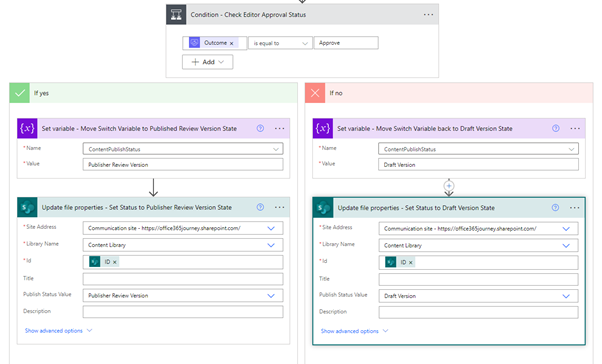
Task: Expand Site Address dropdown in Publisher Review card
Action: click(x=271, y=228)
